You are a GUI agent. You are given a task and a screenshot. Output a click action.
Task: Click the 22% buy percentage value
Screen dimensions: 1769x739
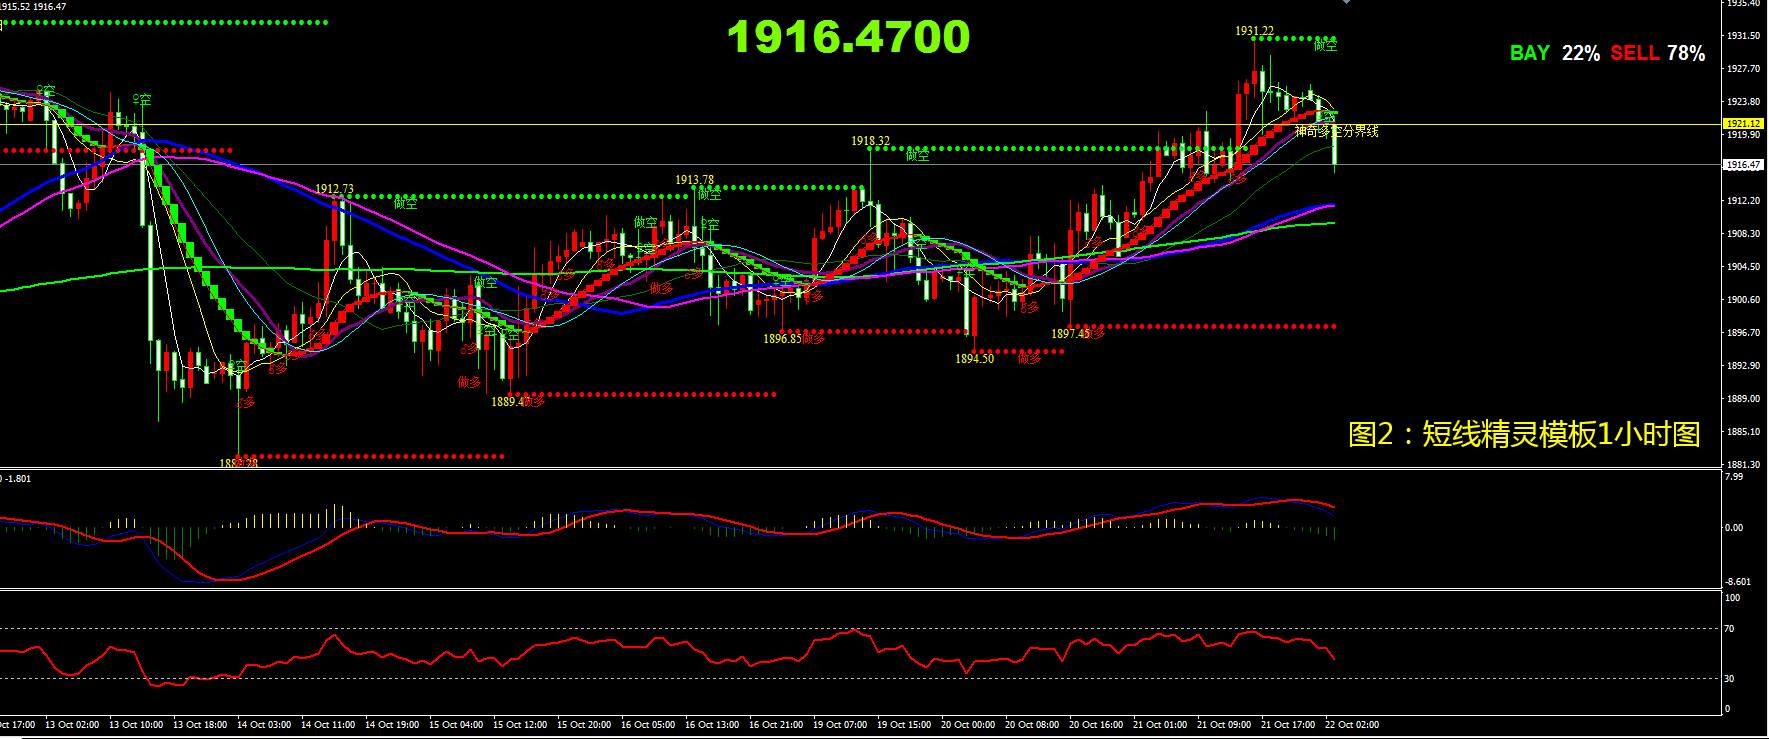tap(1580, 53)
